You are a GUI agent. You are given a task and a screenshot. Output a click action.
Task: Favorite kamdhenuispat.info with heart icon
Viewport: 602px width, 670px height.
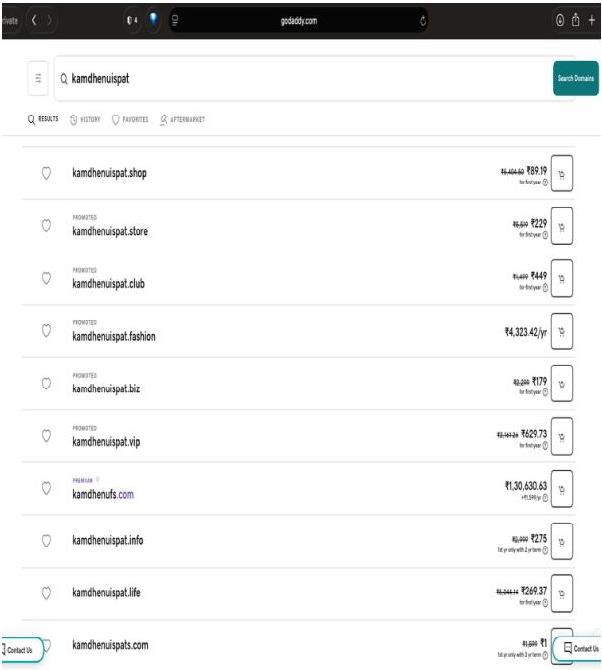(x=46, y=541)
